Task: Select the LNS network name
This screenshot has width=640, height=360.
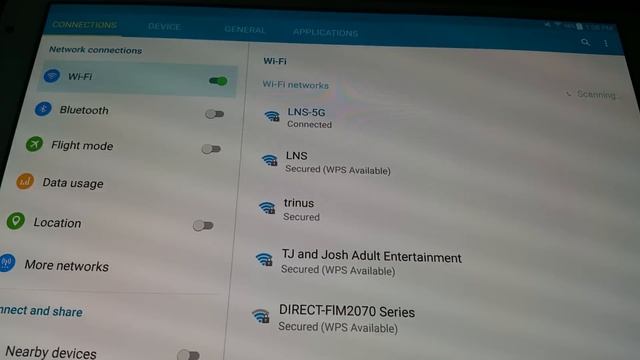Action: 297,156
